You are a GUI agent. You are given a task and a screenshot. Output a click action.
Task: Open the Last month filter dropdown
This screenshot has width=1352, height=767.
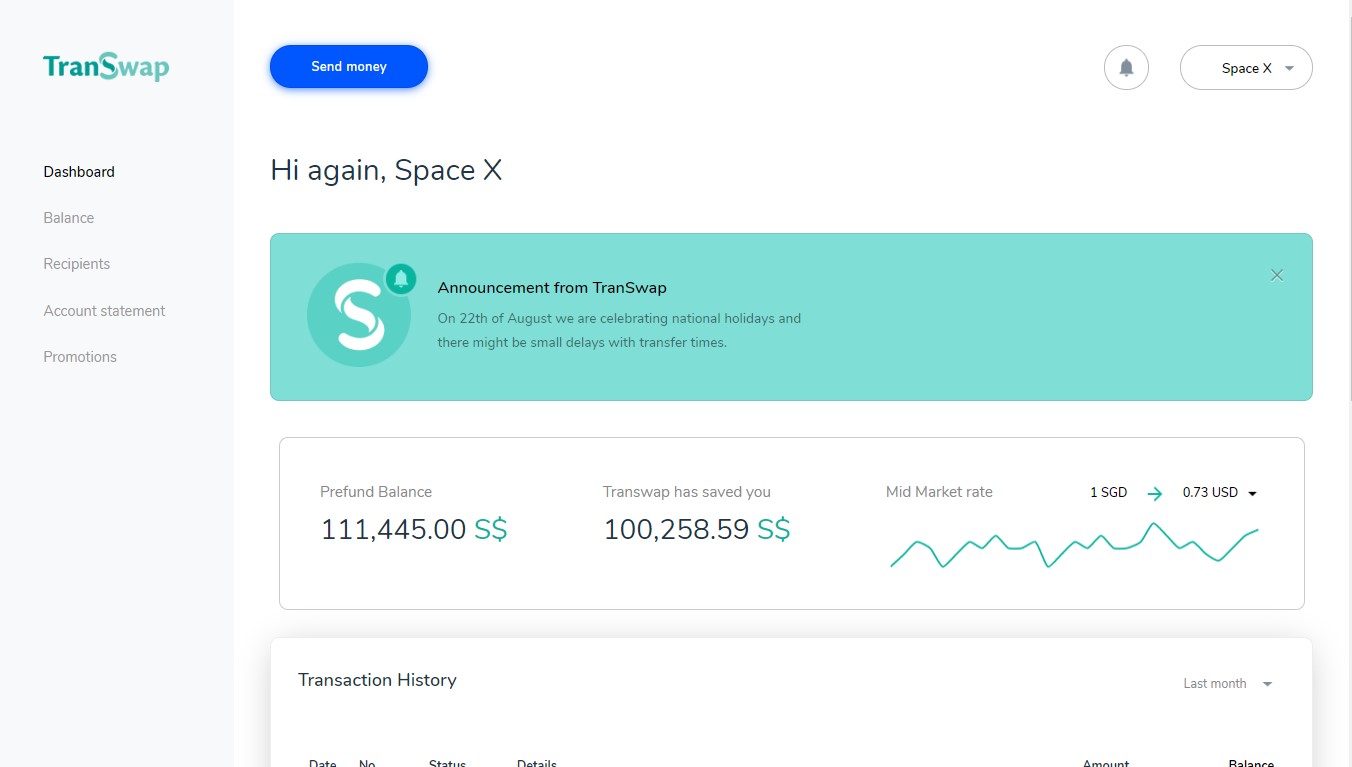(1227, 684)
